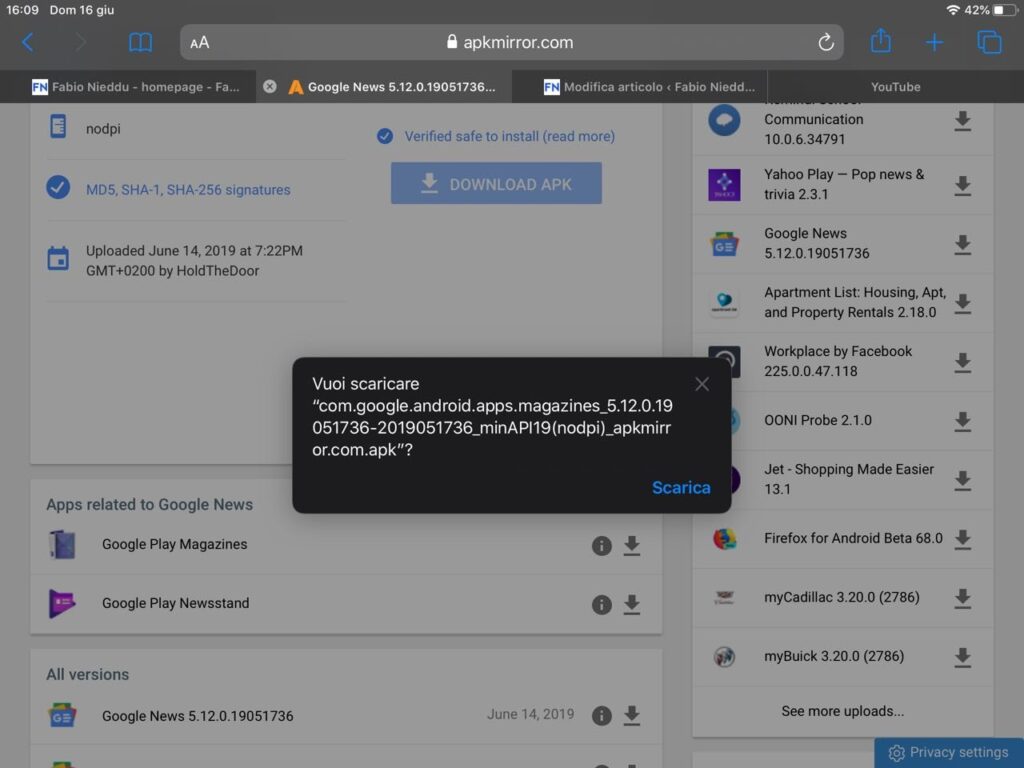This screenshot has width=1024, height=768.
Task: Click Firefox for Android Beta icon
Action: point(724,539)
